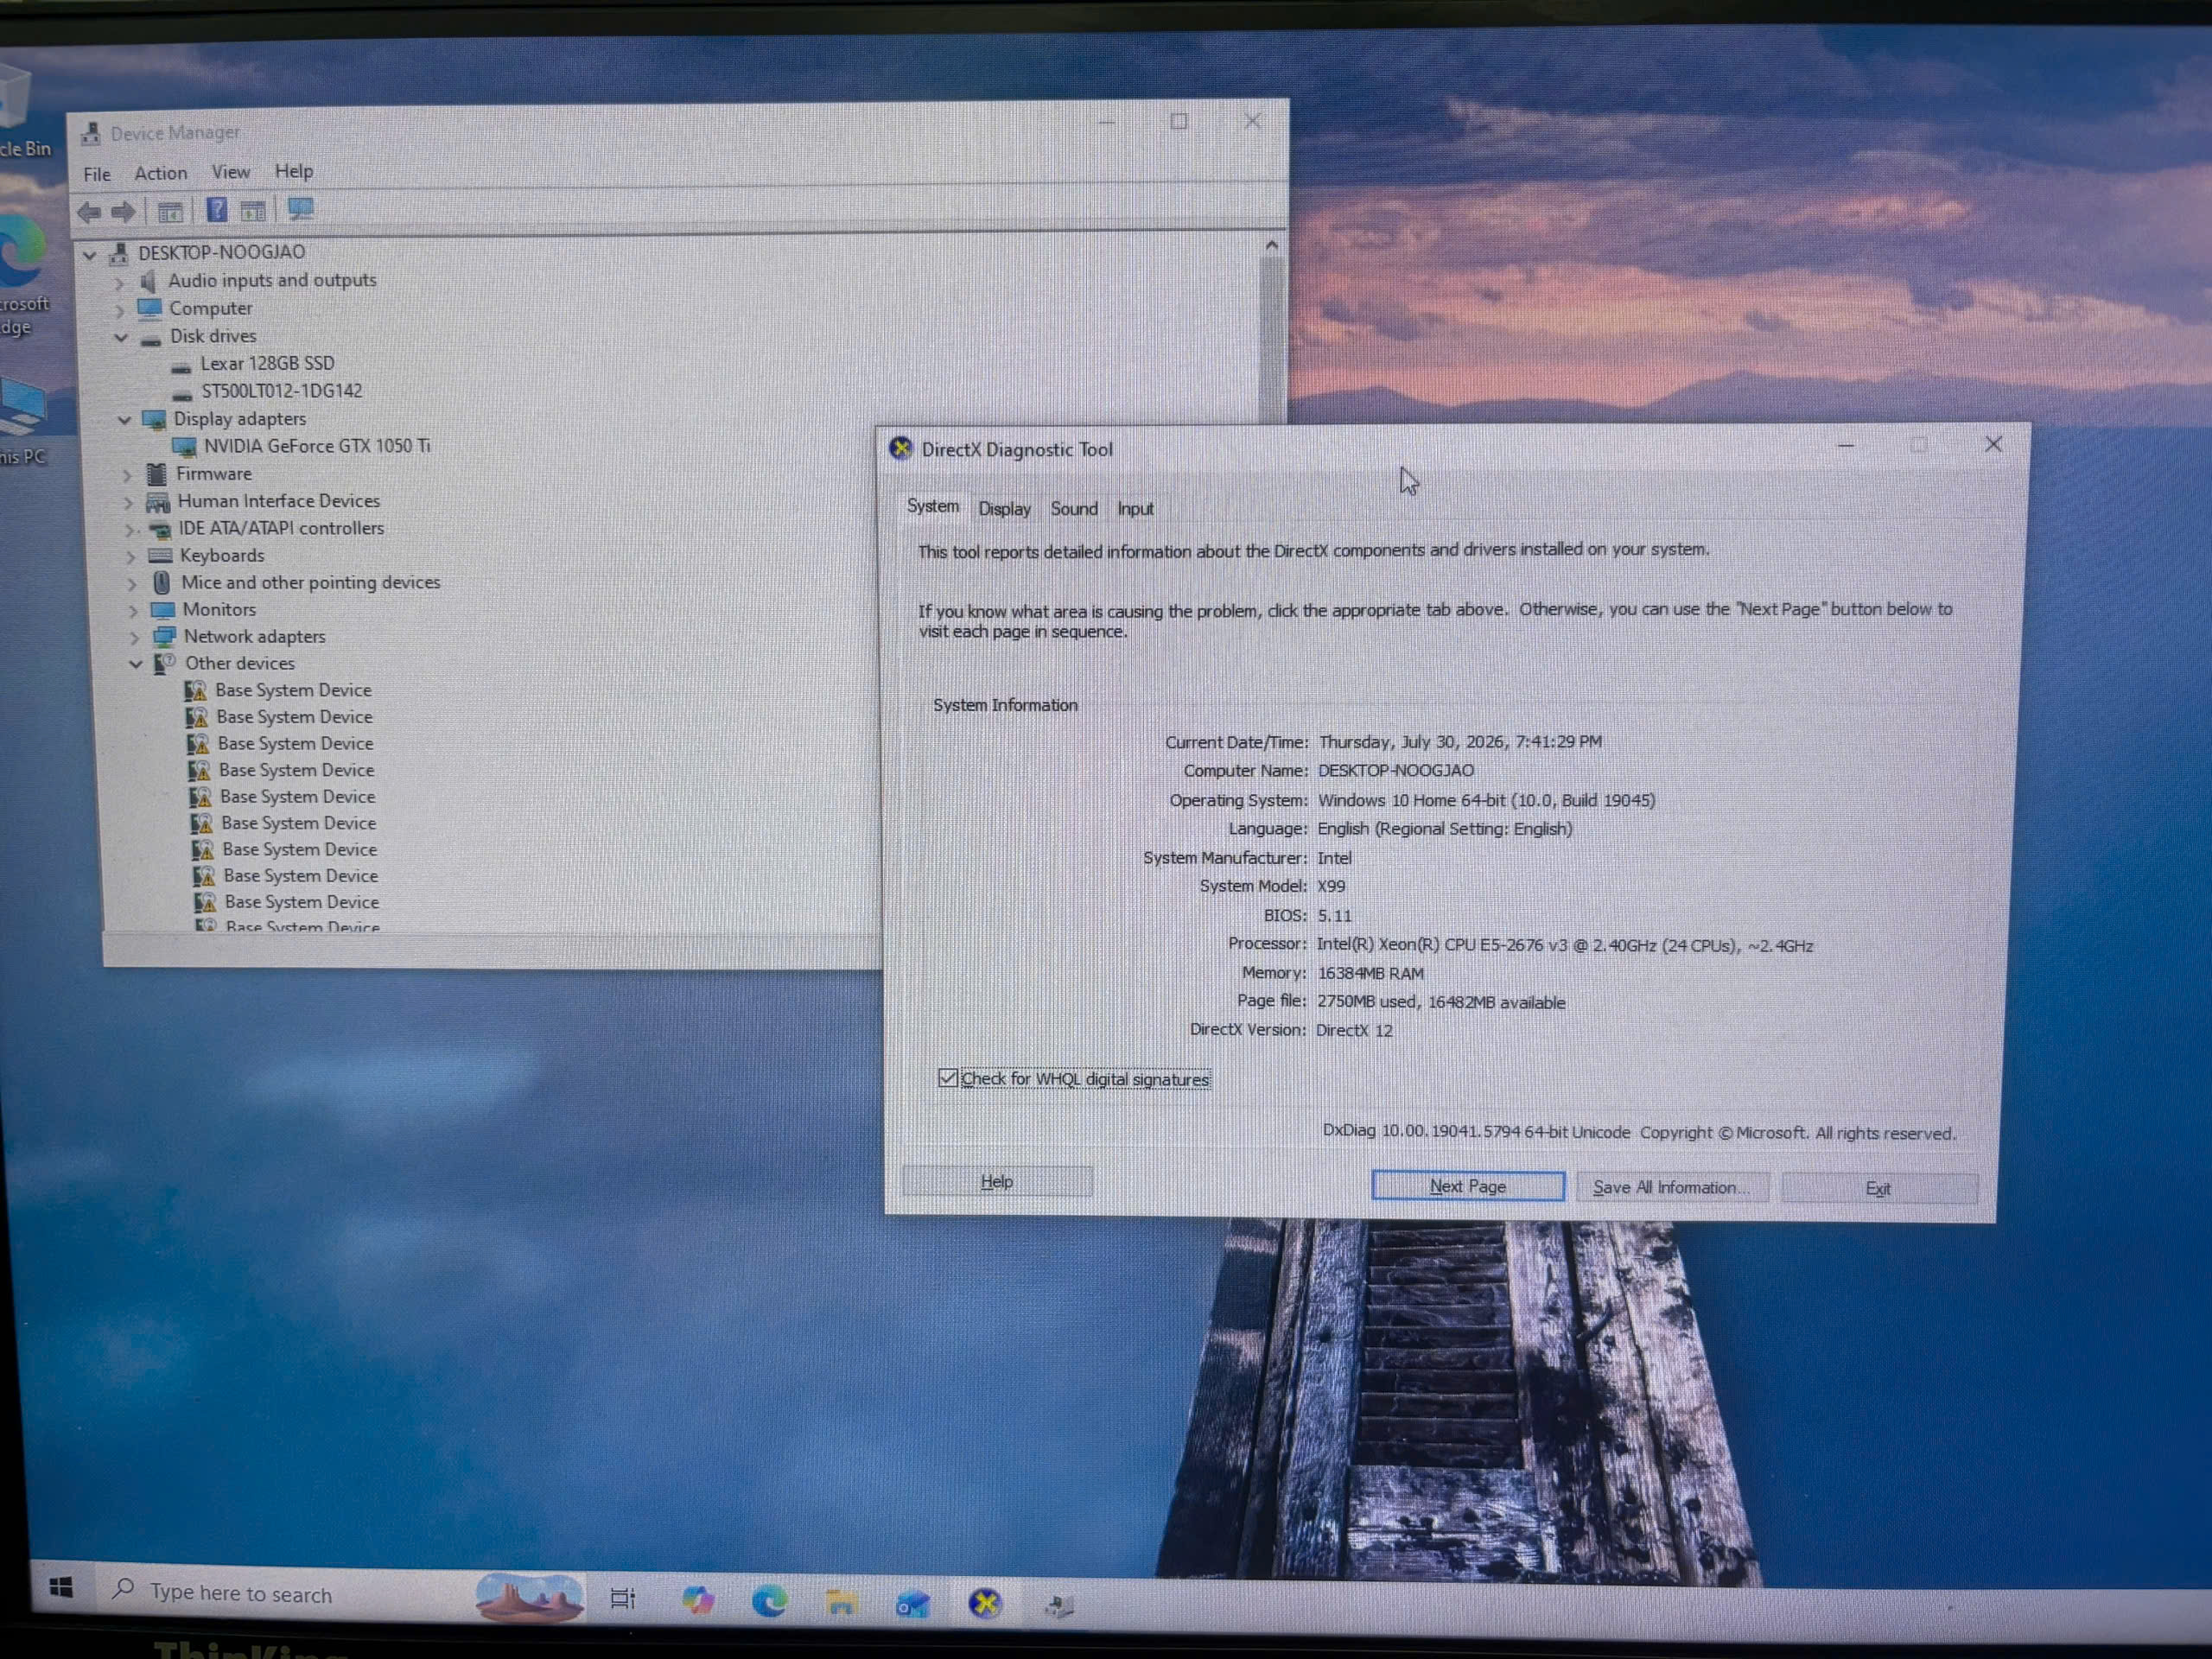Expand the Computer category

(x=120, y=310)
